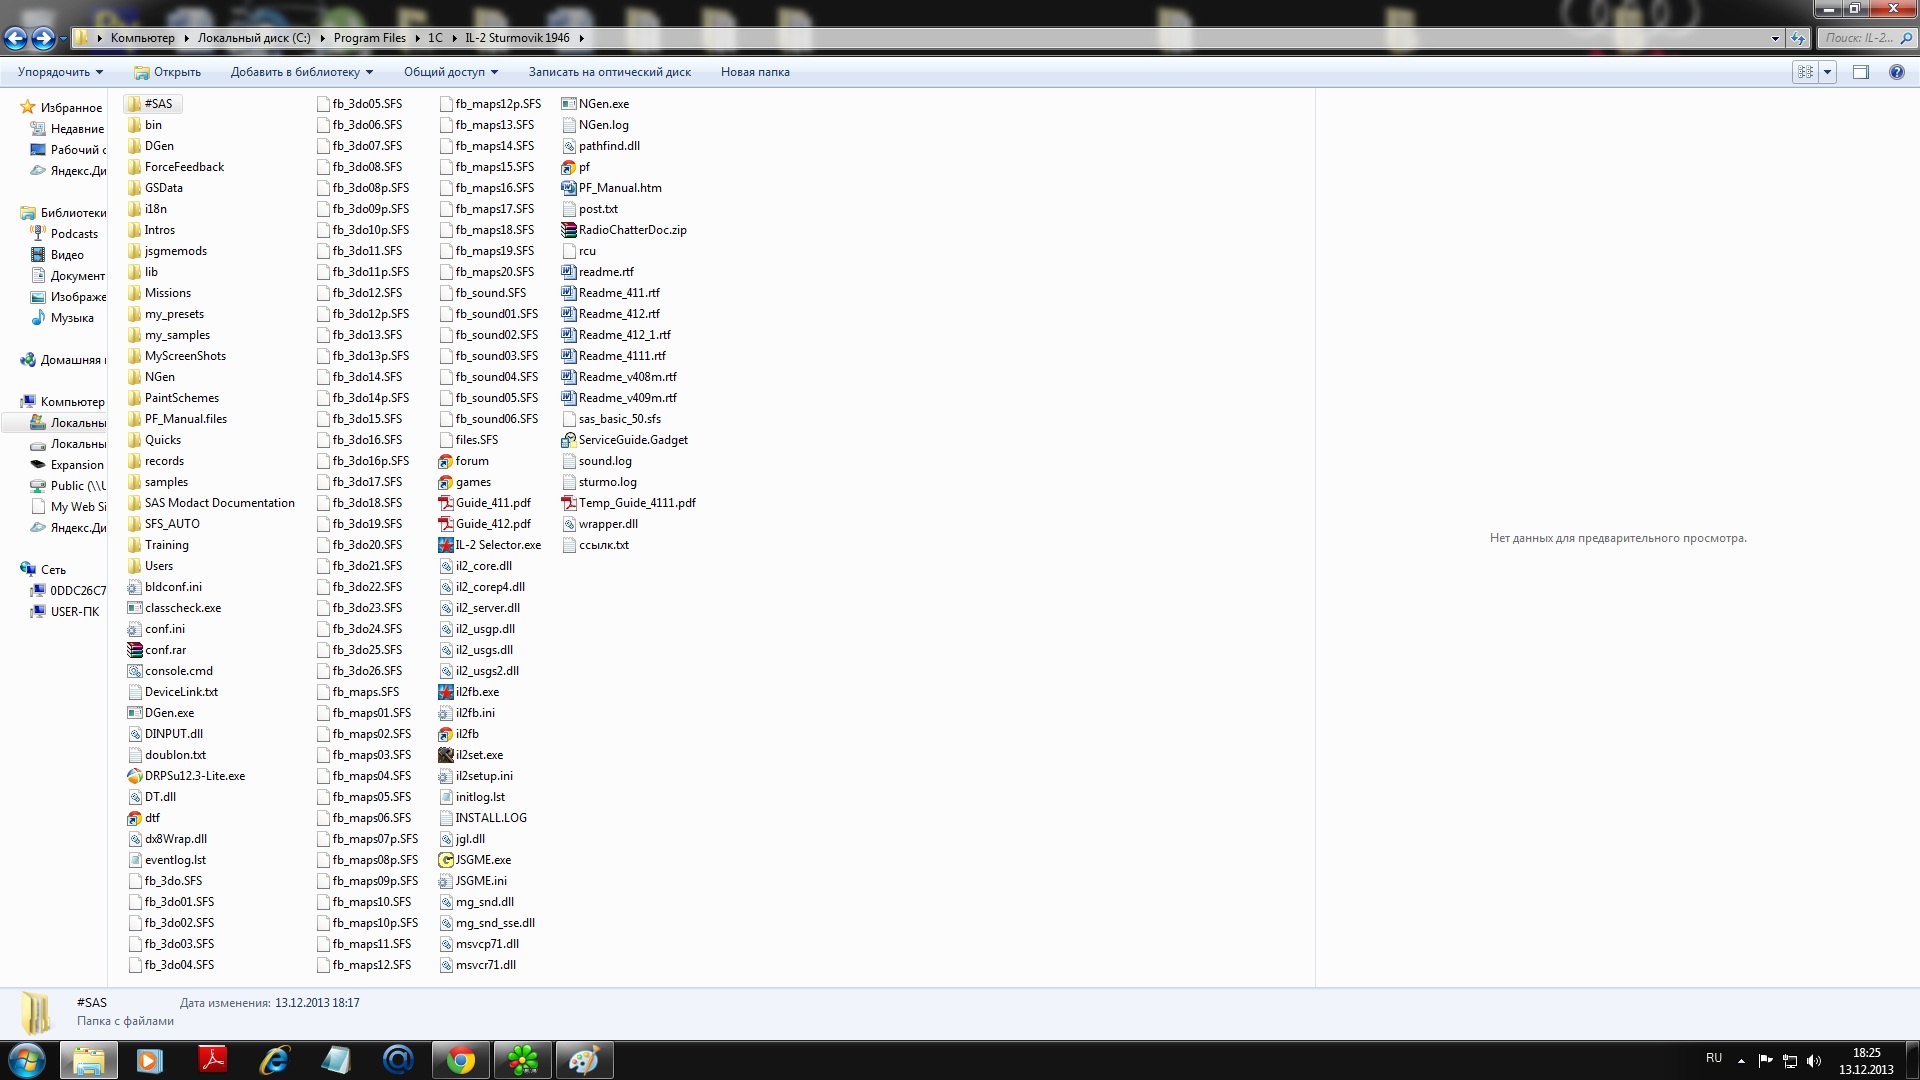The height and width of the screenshot is (1080, 1920).
Task: Select the Guide_411.pdf file icon
Action: tap(446, 503)
